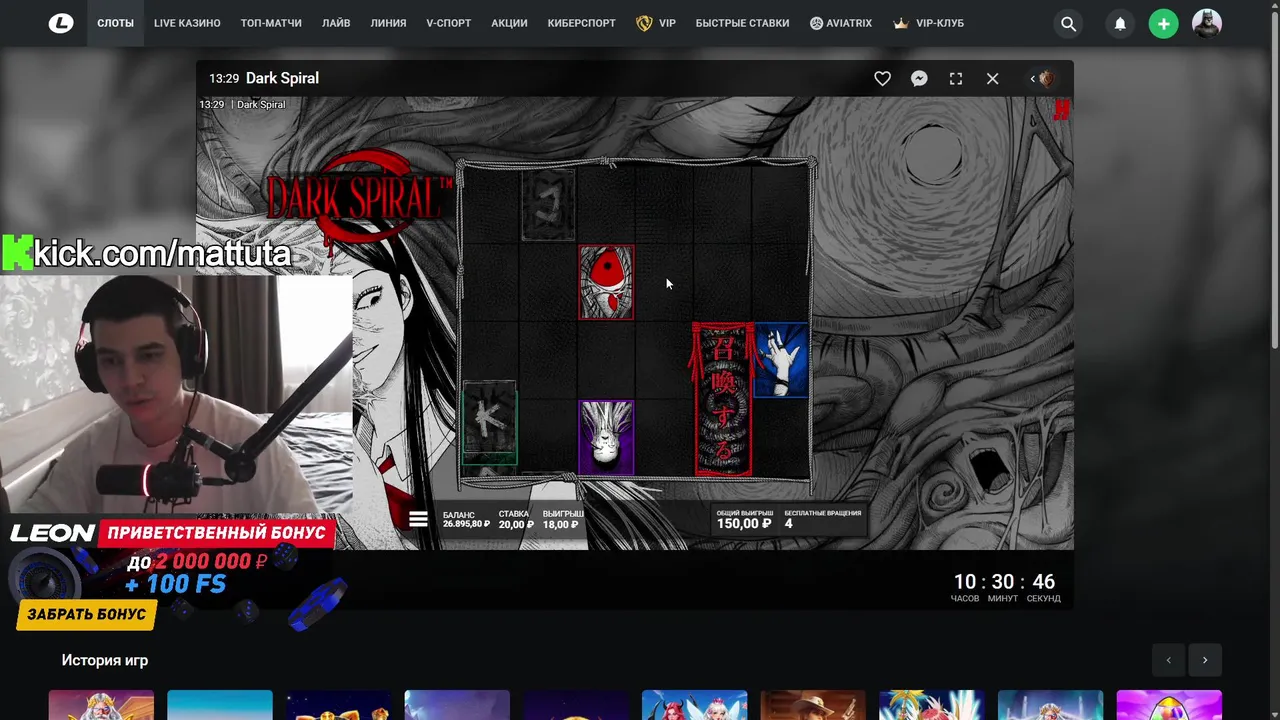The width and height of the screenshot is (1280, 720).
Task: Click the purple hanging-head symbol on the reels
Action: click(x=606, y=438)
